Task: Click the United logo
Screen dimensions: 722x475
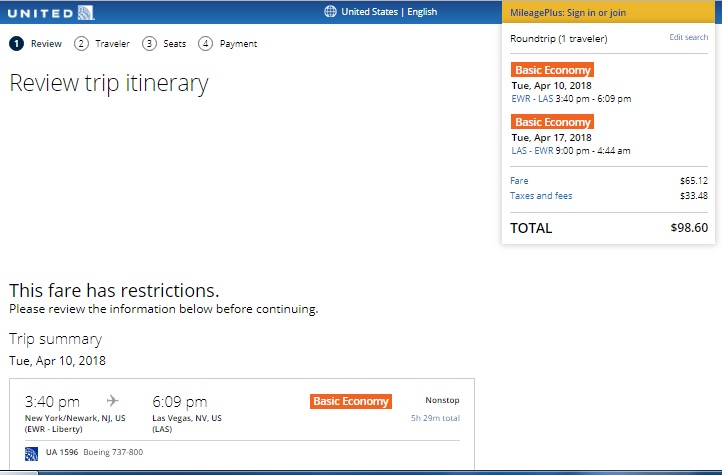Action: (51, 12)
